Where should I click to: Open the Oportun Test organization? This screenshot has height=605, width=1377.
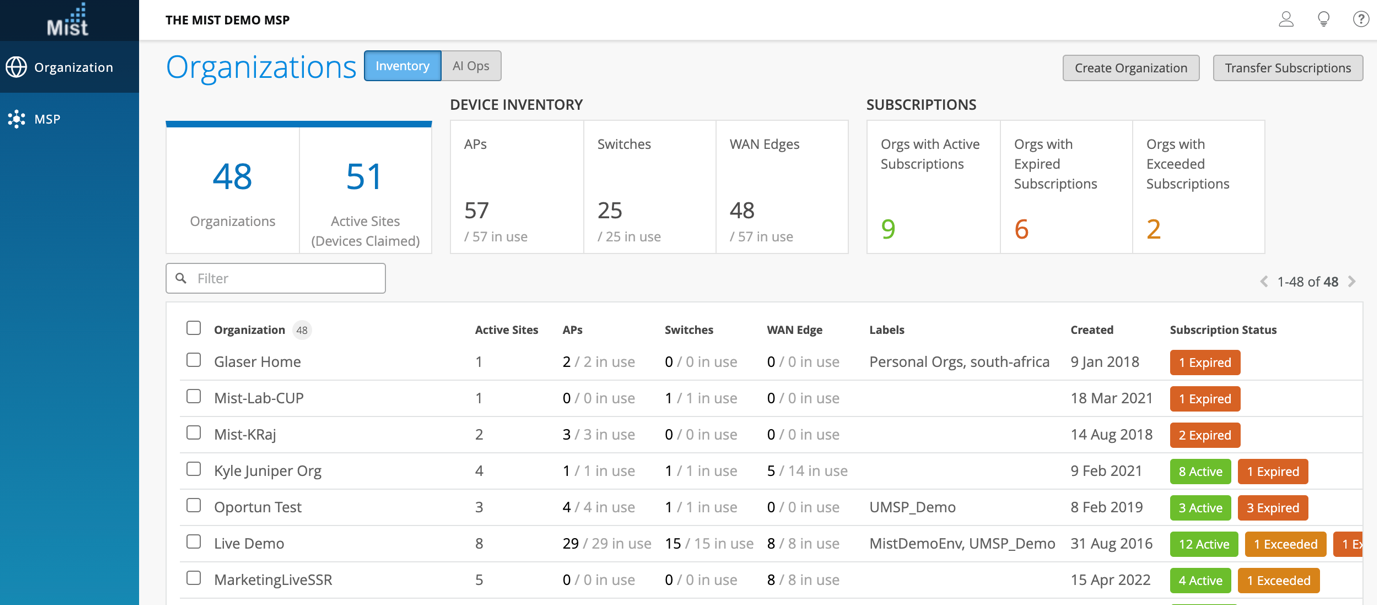[258, 507]
